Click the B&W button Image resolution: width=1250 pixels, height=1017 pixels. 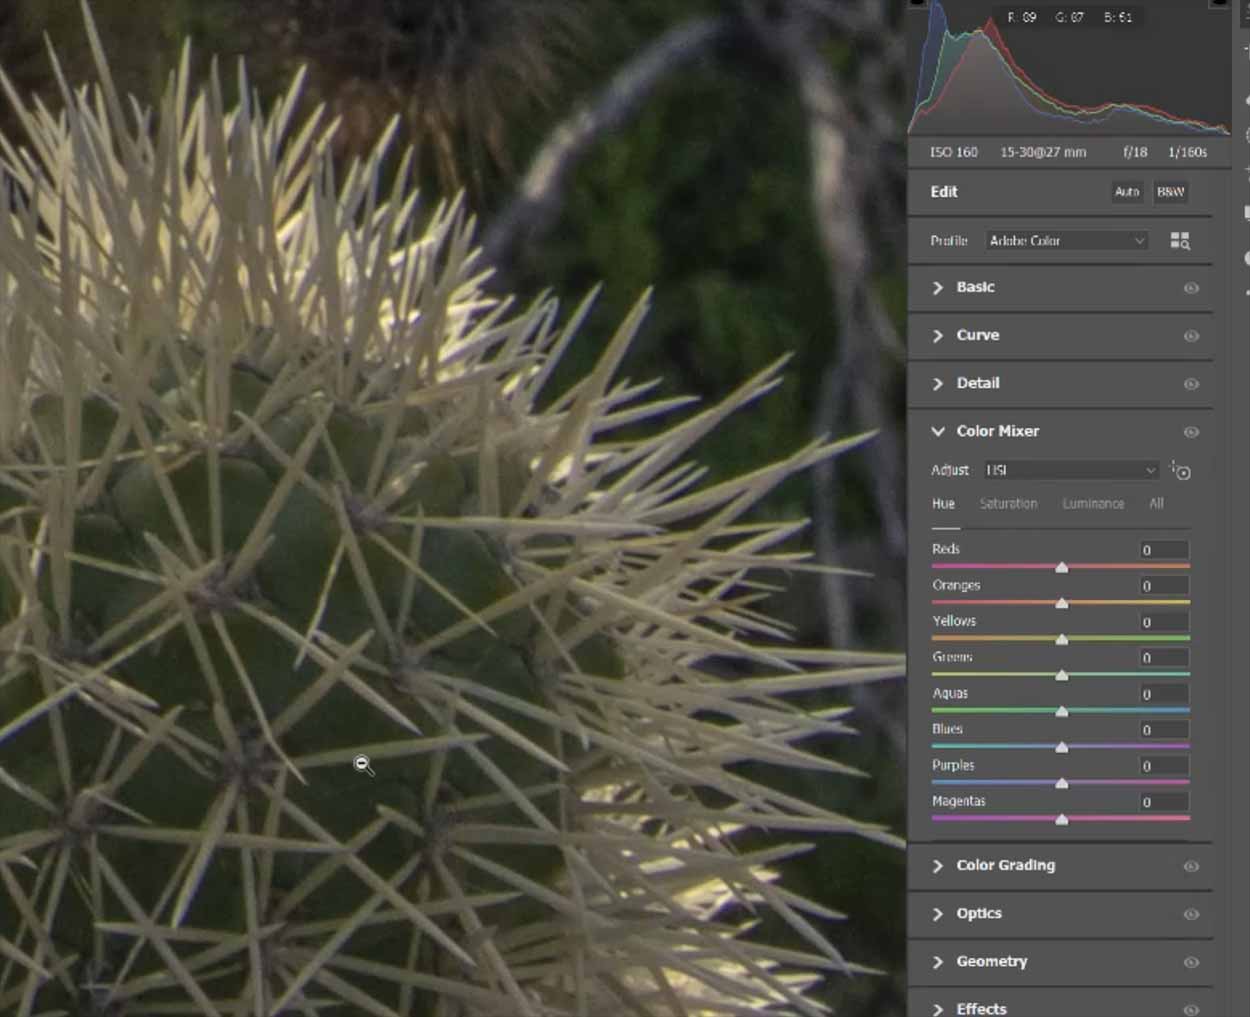click(1170, 192)
